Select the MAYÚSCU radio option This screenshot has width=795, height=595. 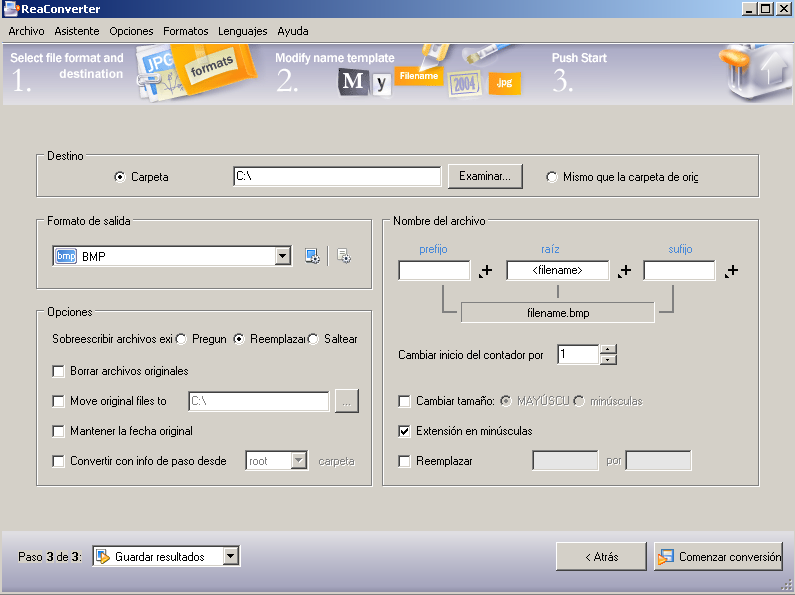pyautogui.click(x=505, y=401)
